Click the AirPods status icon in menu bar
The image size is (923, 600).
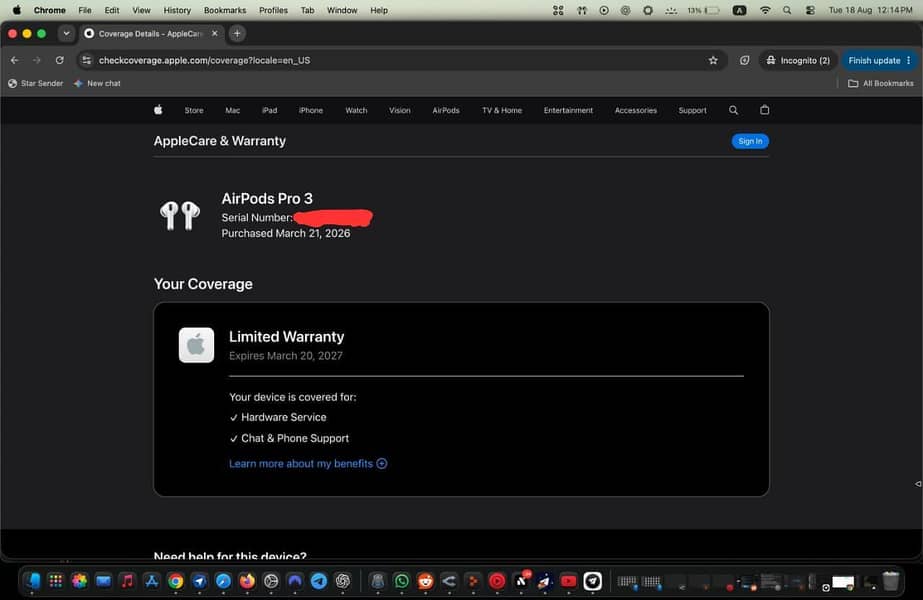coord(582,10)
